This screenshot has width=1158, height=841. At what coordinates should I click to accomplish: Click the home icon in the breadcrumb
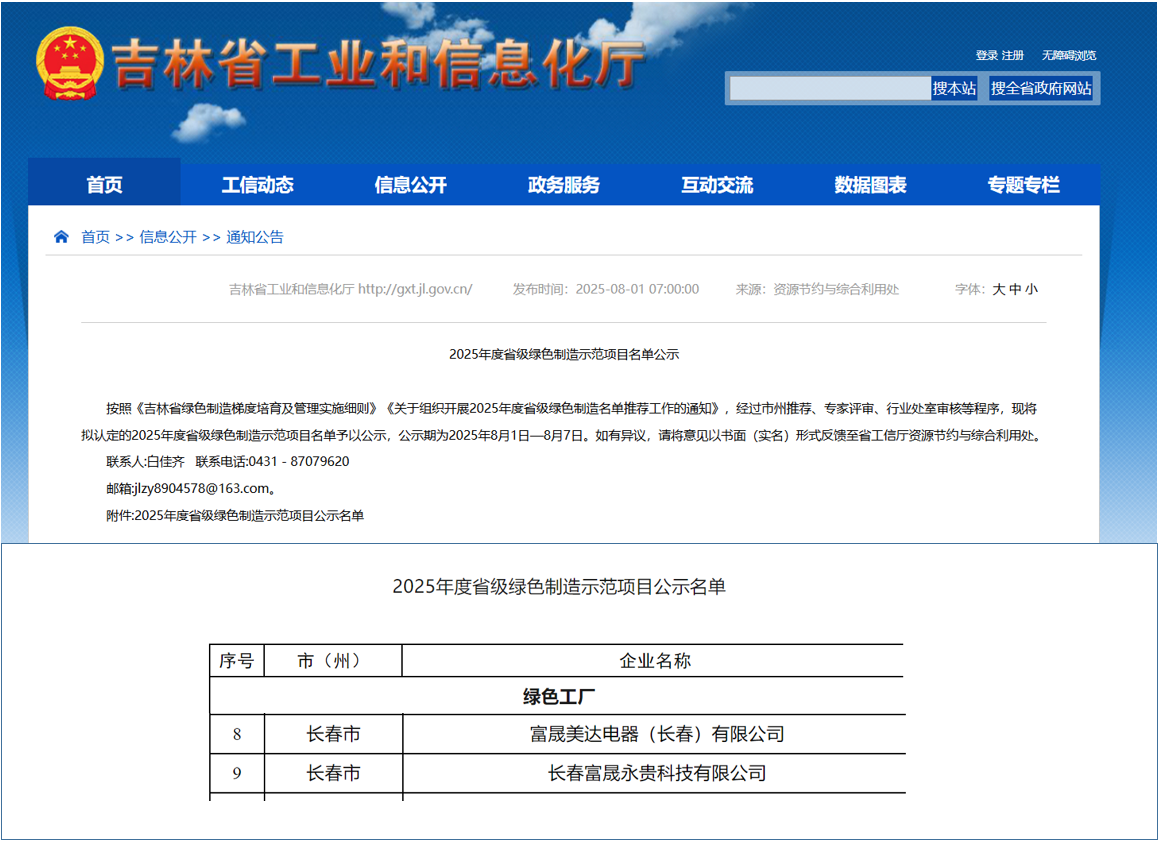(60, 237)
